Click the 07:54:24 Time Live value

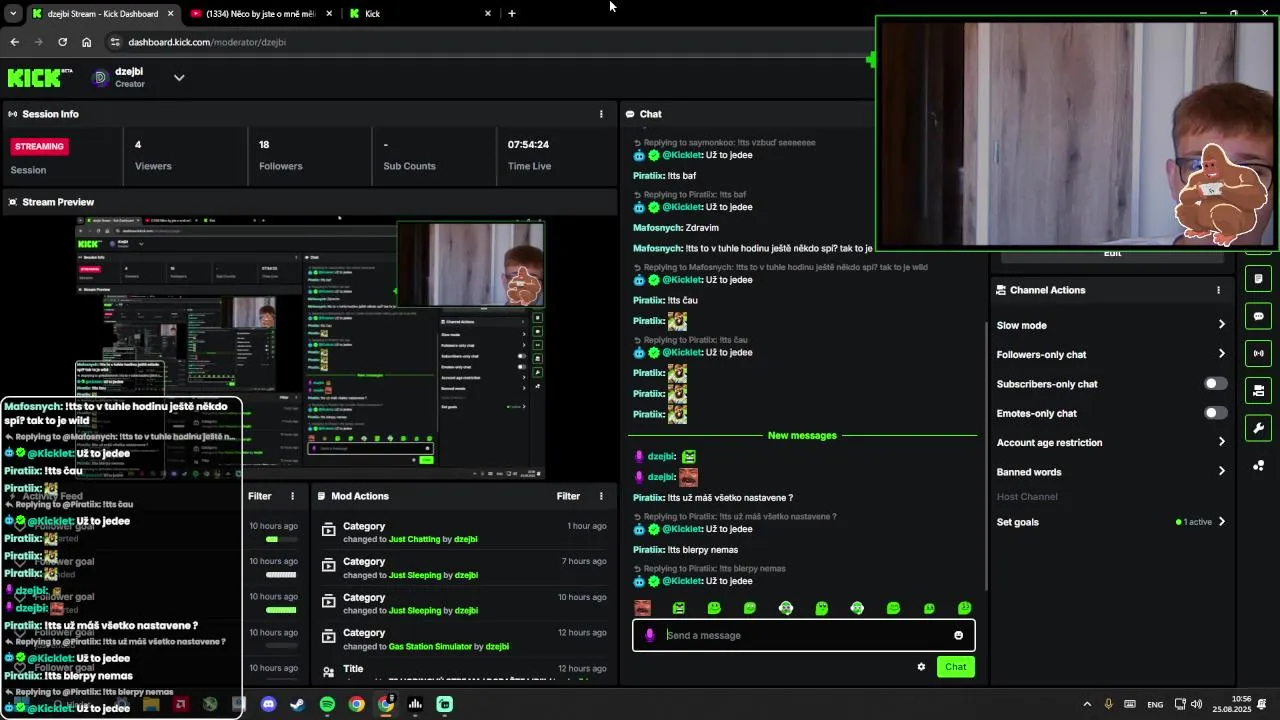528,144
